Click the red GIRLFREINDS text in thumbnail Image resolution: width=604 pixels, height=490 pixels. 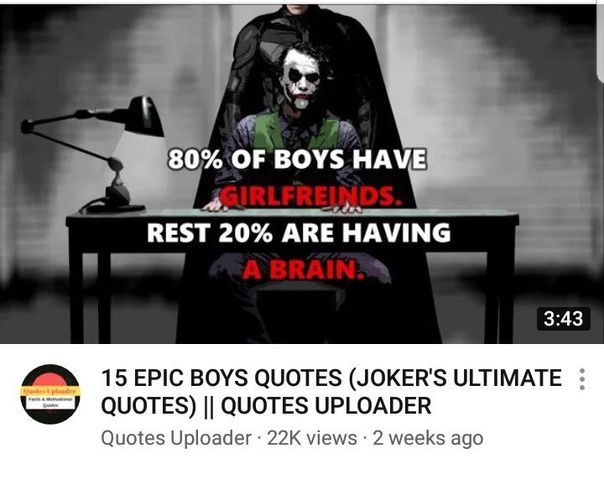coord(311,197)
